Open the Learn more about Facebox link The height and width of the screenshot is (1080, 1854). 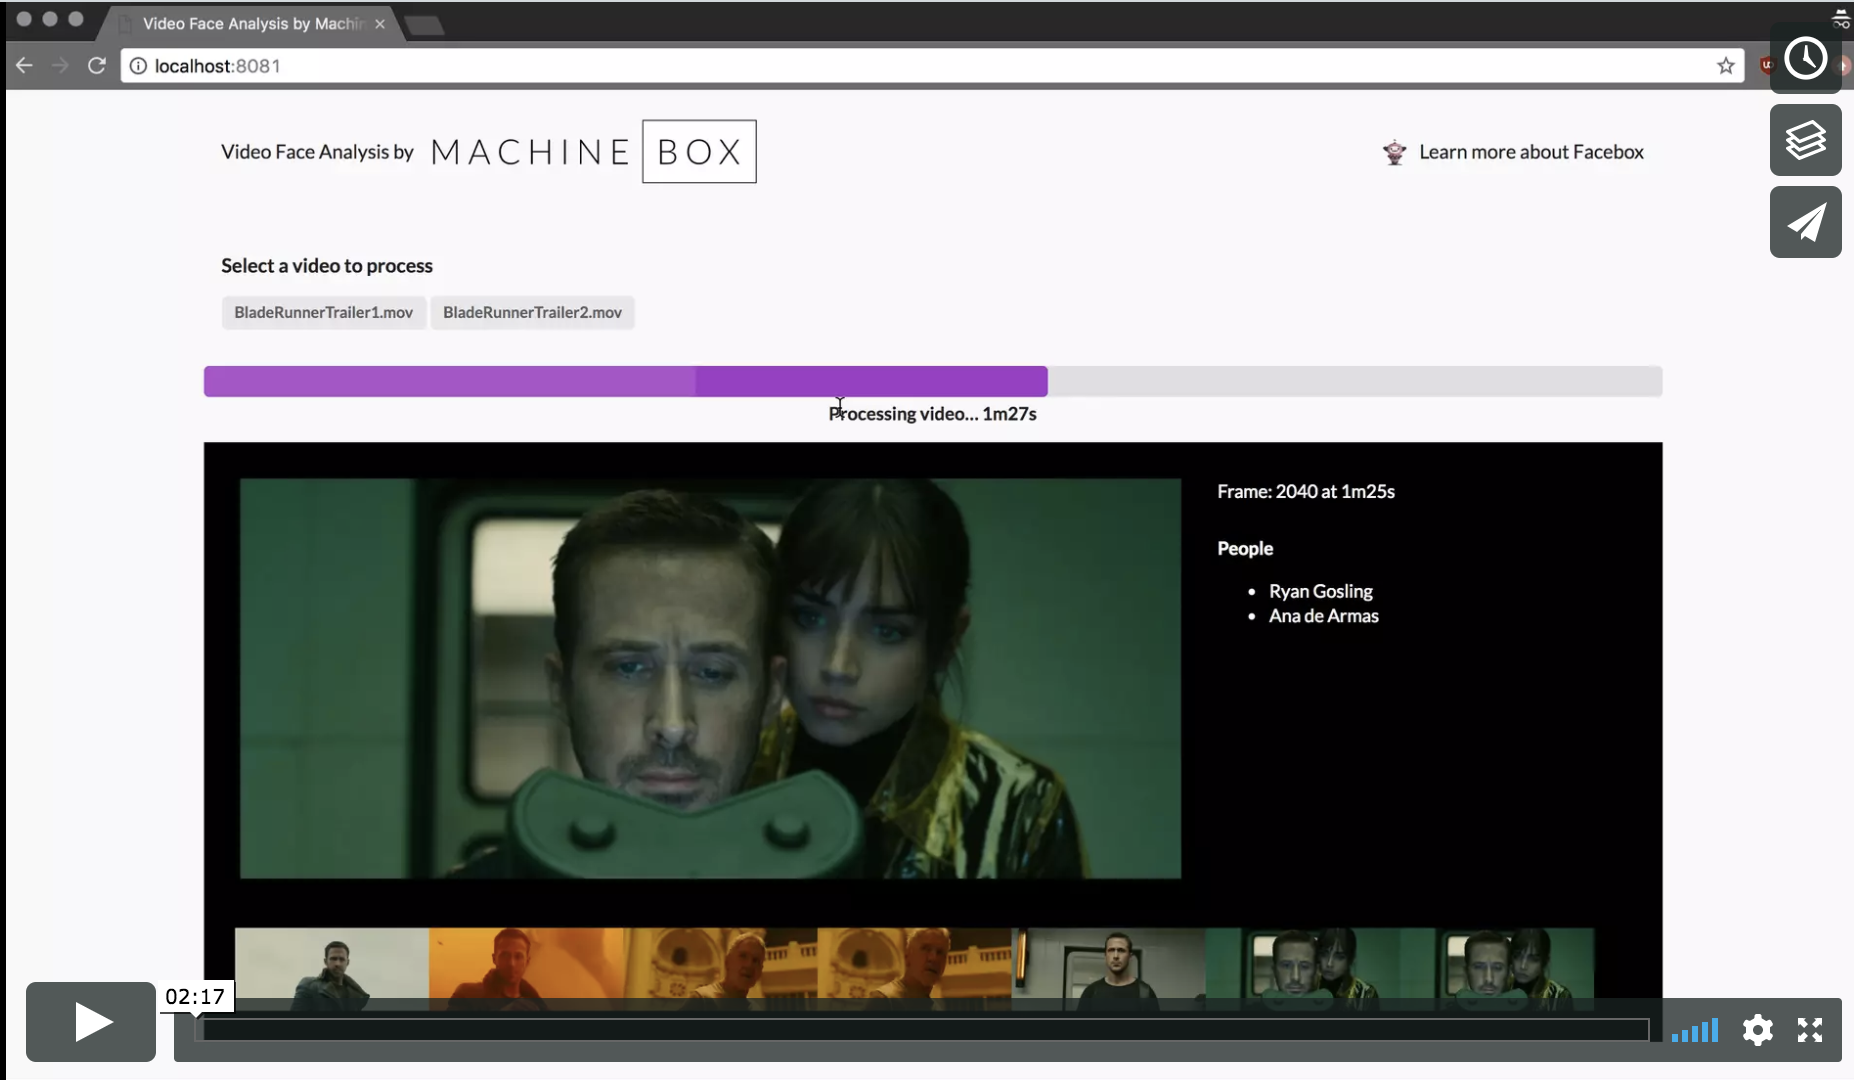(1531, 152)
